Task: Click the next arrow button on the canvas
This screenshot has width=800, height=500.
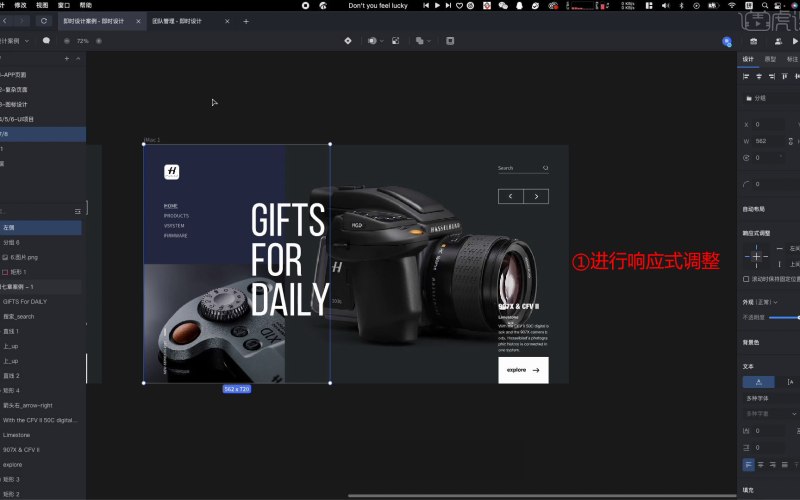Action: pos(536,196)
